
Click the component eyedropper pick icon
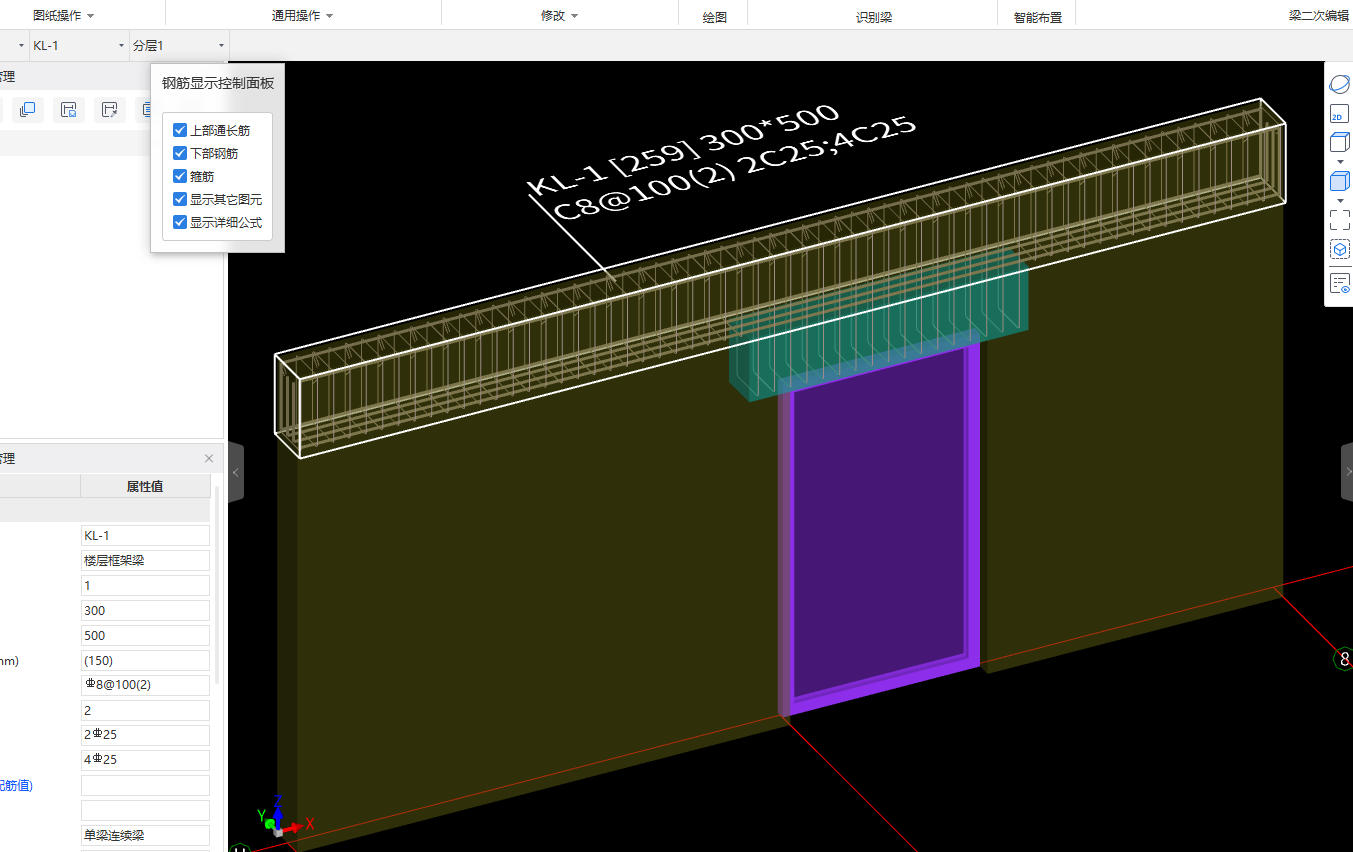pos(110,110)
